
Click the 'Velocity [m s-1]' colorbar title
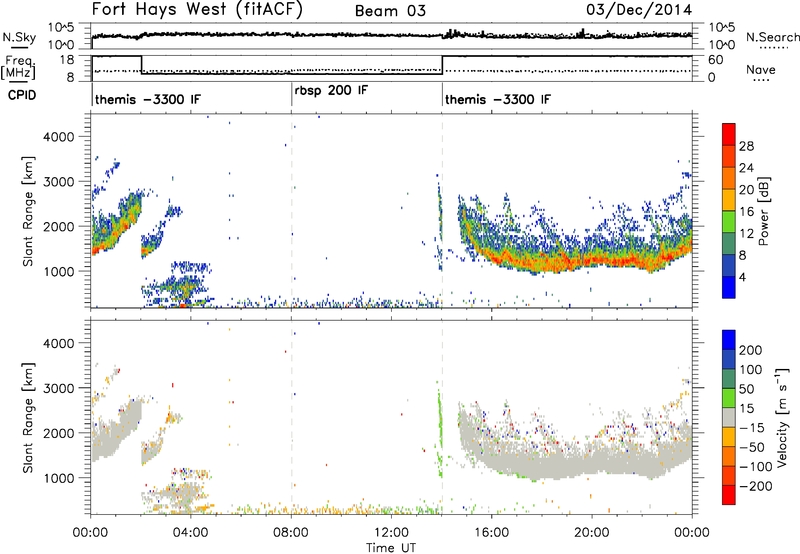tap(782, 417)
